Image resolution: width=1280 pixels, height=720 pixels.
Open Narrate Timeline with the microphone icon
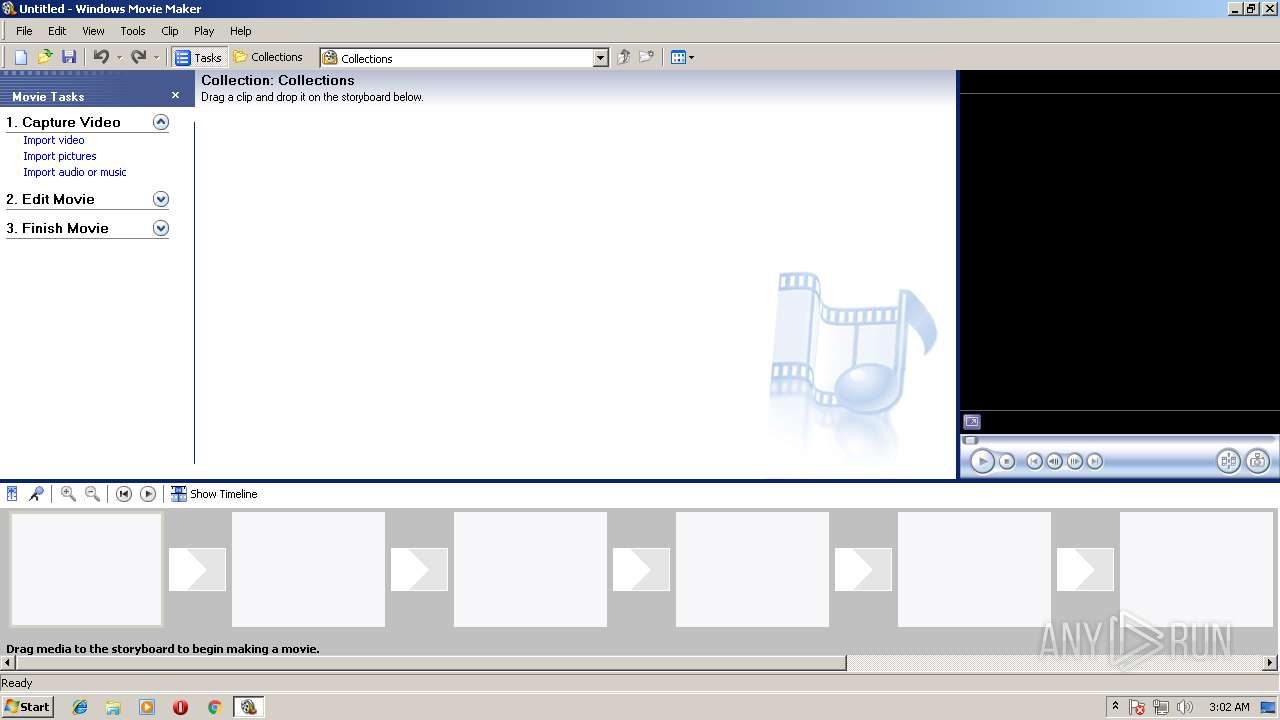[x=36, y=494]
